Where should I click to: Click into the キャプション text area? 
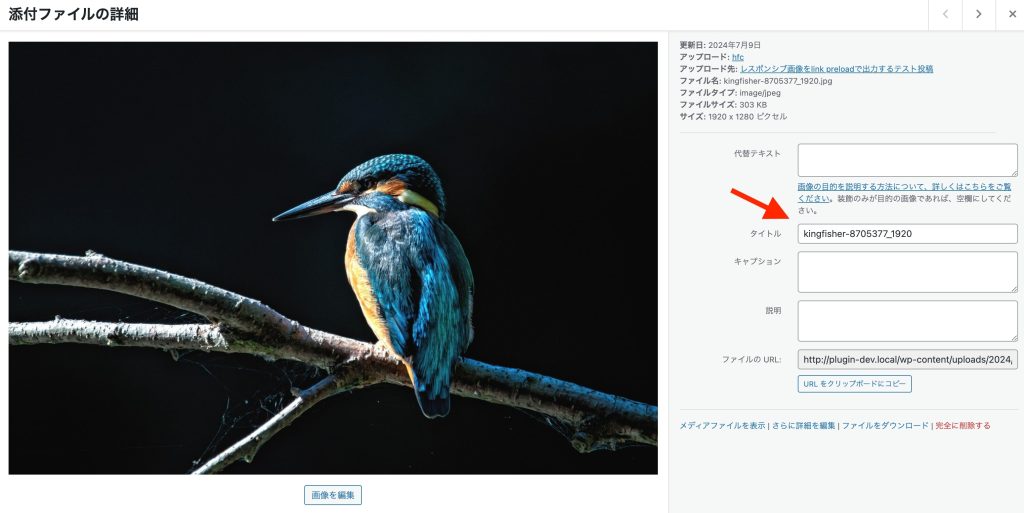(x=907, y=272)
